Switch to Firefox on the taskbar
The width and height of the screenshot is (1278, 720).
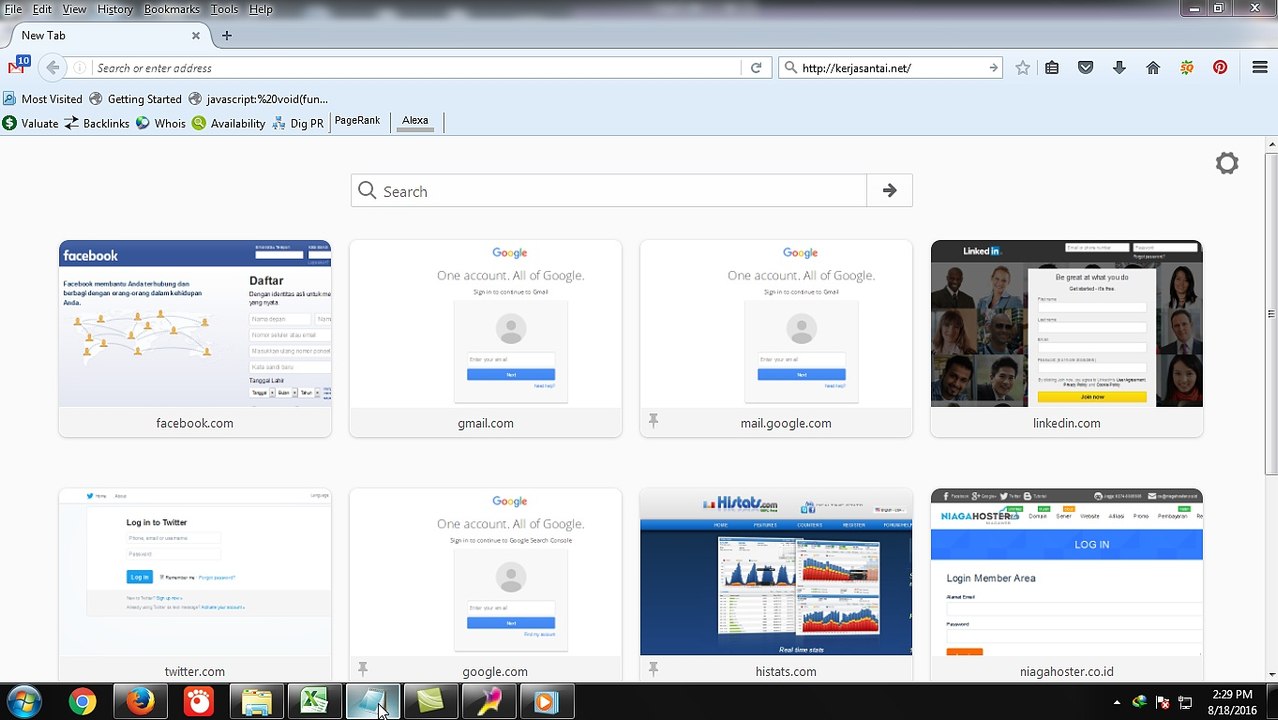[141, 702]
